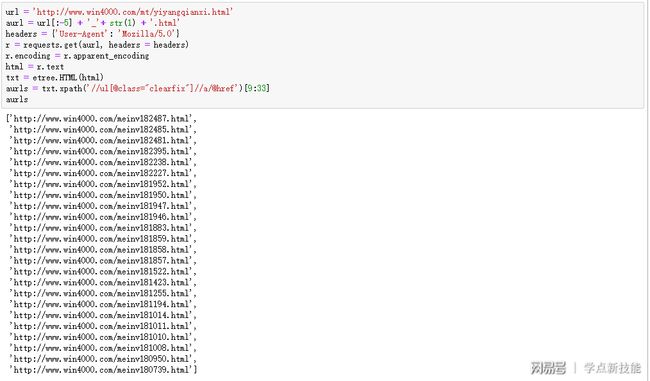
Task: Click the line defining headers with 'User-Agent'
Action: click(92, 34)
